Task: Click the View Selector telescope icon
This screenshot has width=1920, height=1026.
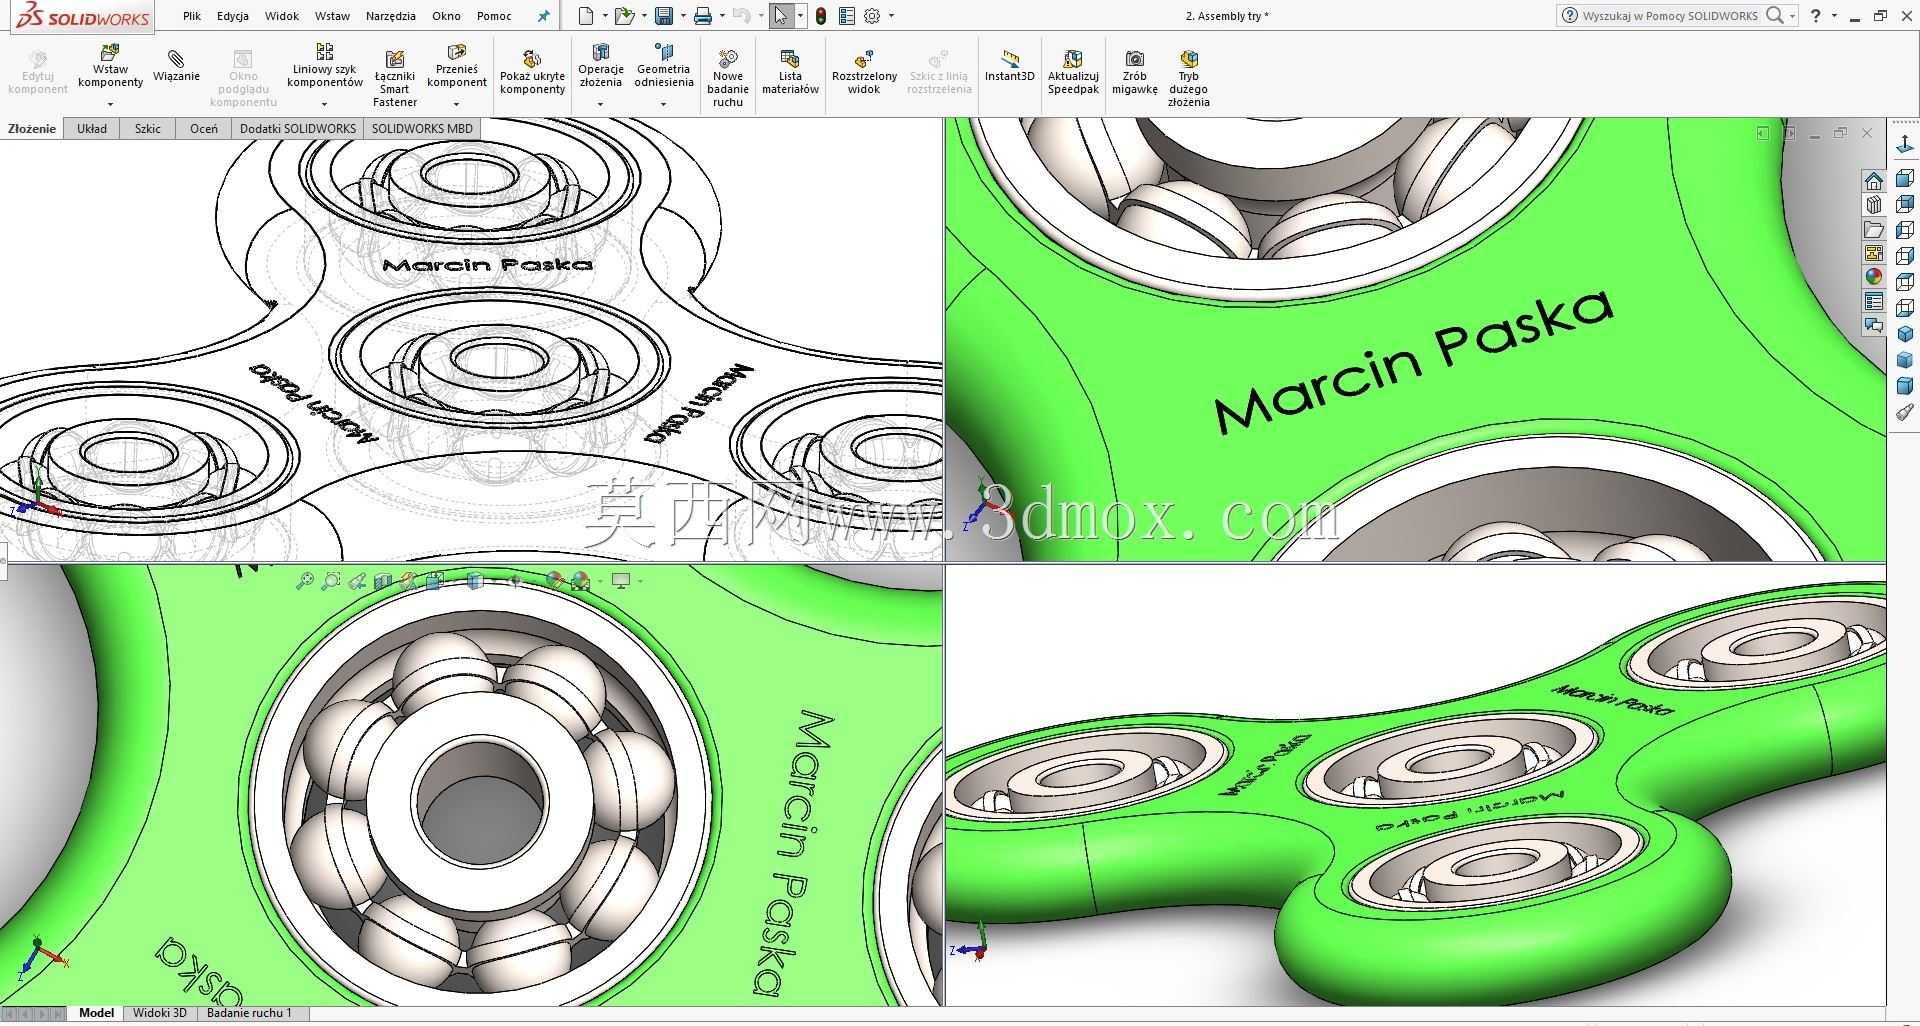Action: [x=1905, y=411]
